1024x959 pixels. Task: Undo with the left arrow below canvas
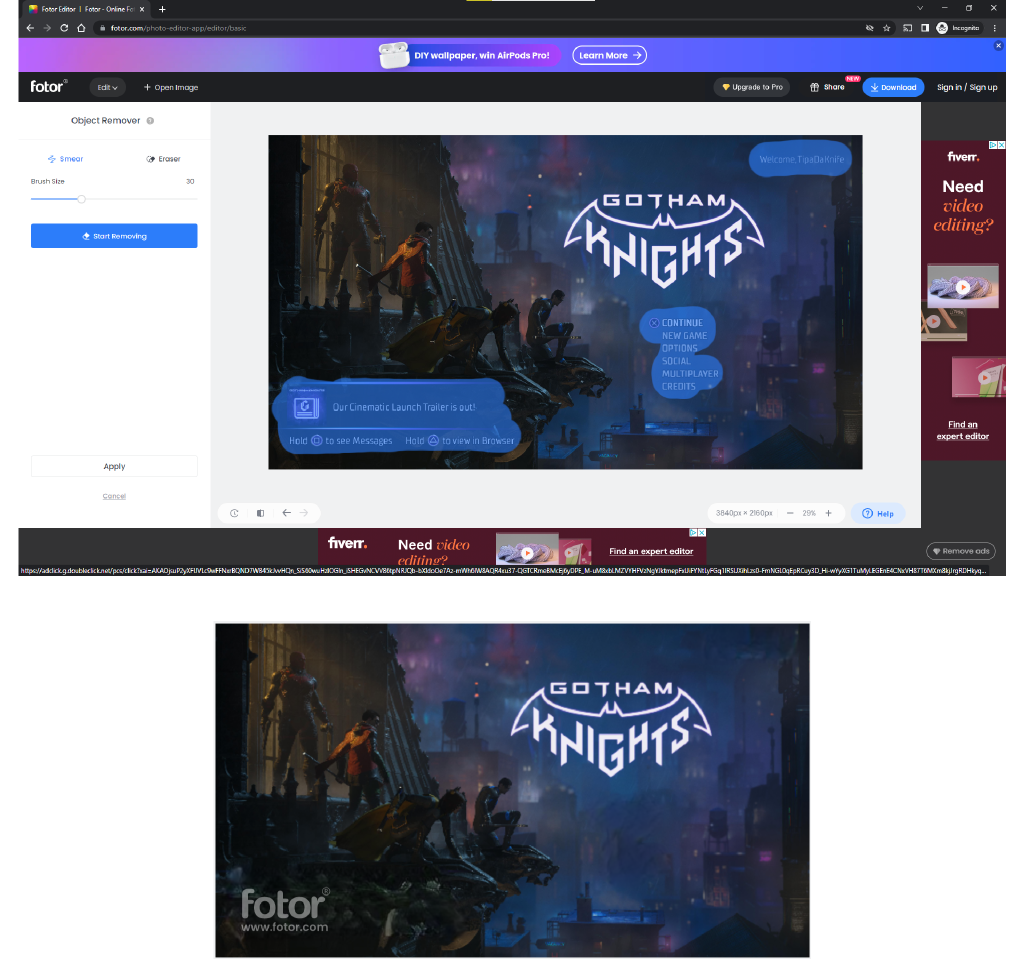286,513
